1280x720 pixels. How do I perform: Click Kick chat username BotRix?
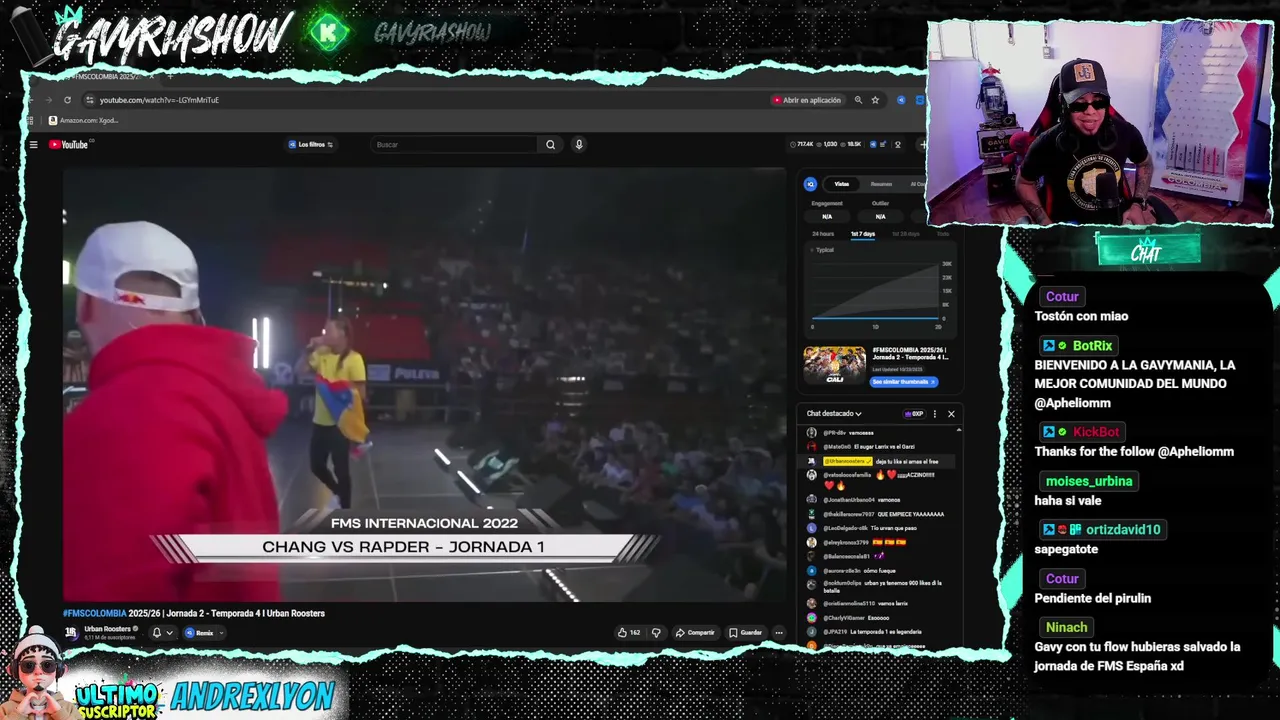[1093, 345]
